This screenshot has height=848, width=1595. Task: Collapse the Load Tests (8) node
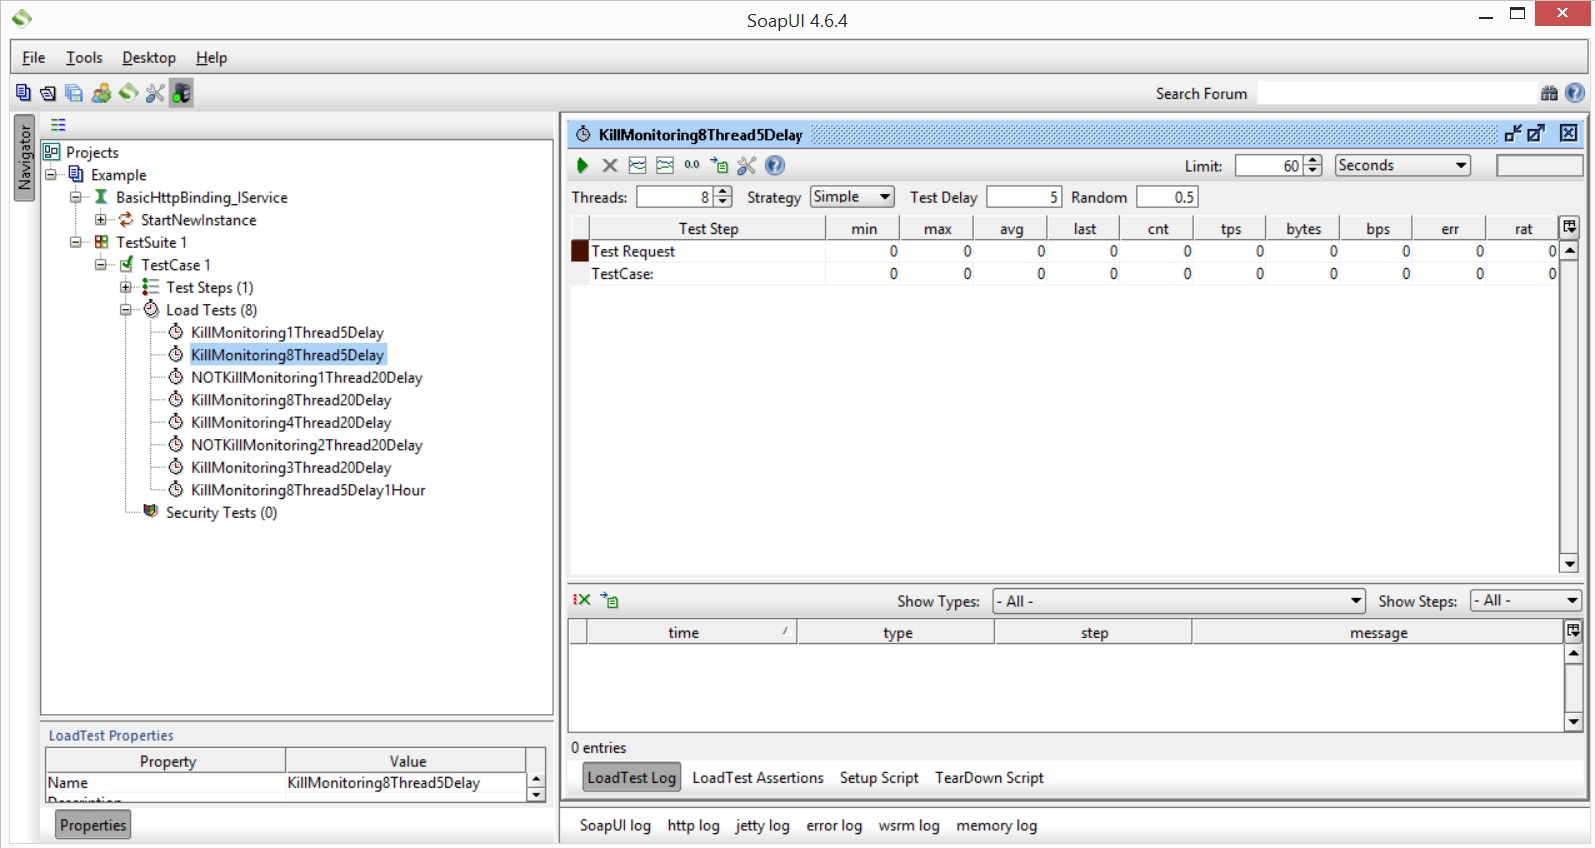pos(125,309)
